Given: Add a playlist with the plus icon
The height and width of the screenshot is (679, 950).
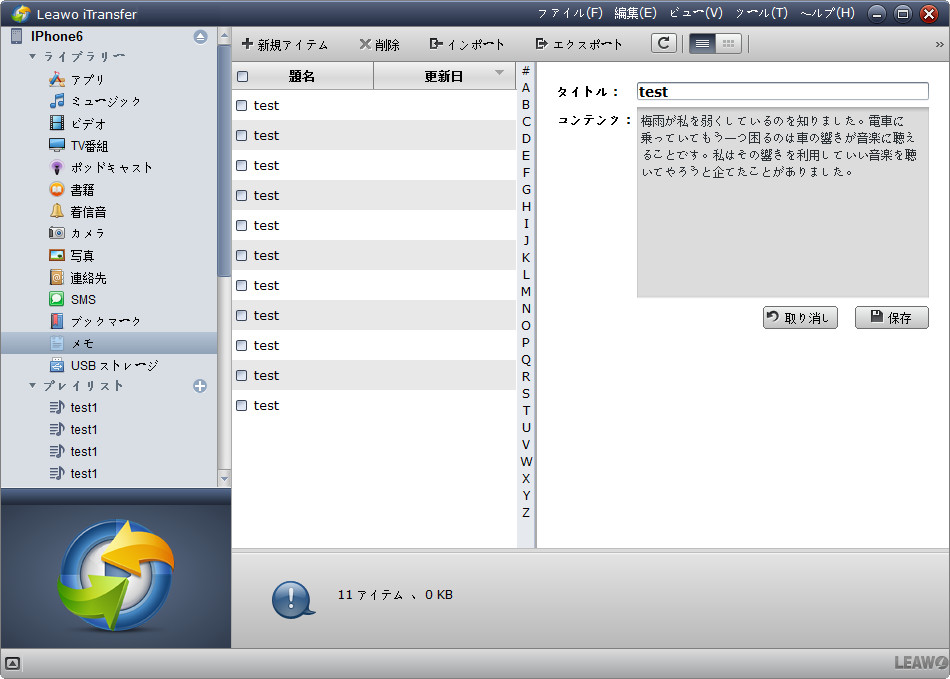Looking at the screenshot, I should point(200,386).
